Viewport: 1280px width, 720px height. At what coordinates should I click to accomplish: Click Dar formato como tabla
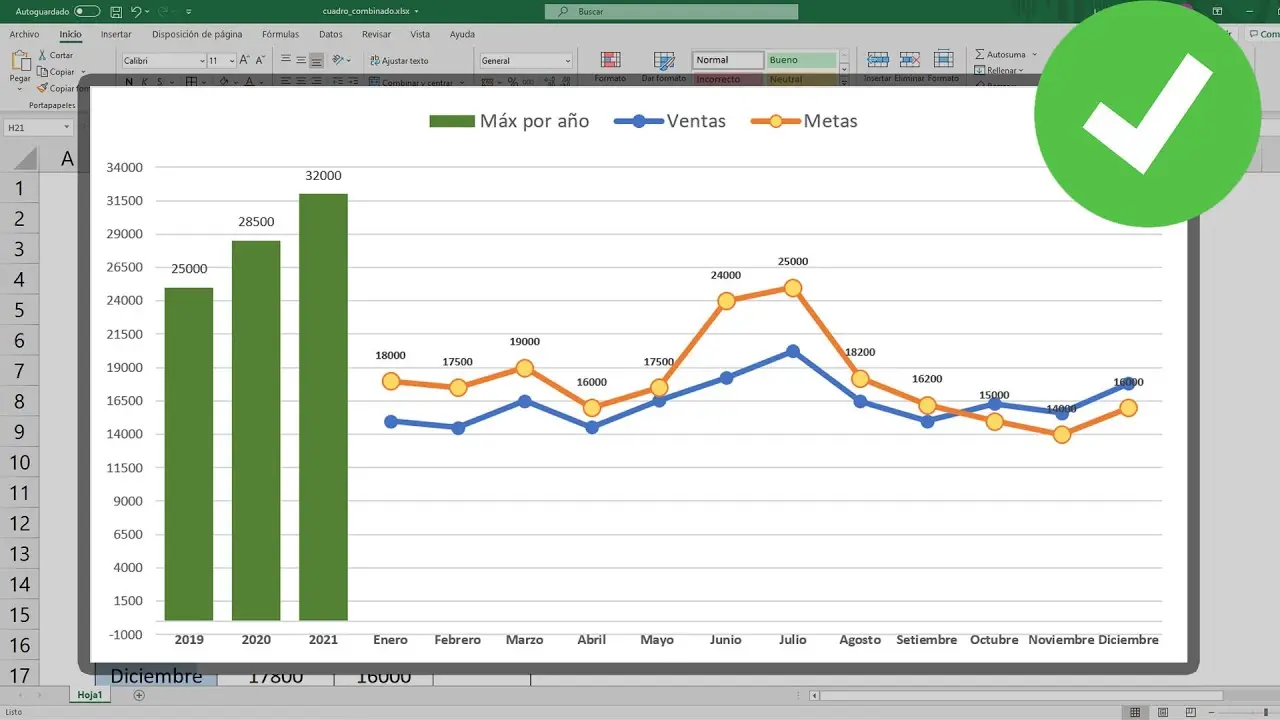(664, 60)
